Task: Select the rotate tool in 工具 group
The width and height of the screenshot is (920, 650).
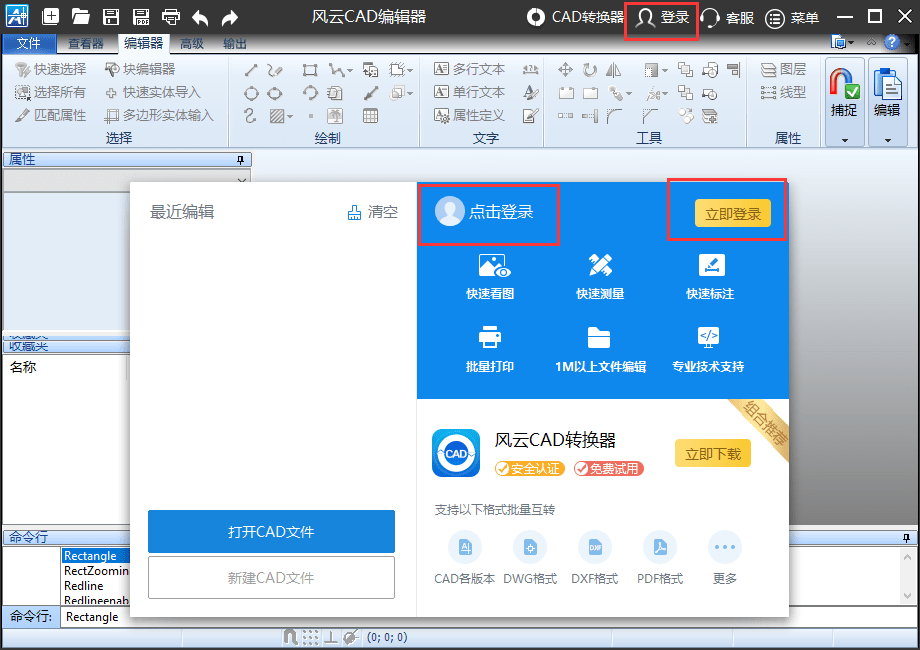Action: pos(590,70)
